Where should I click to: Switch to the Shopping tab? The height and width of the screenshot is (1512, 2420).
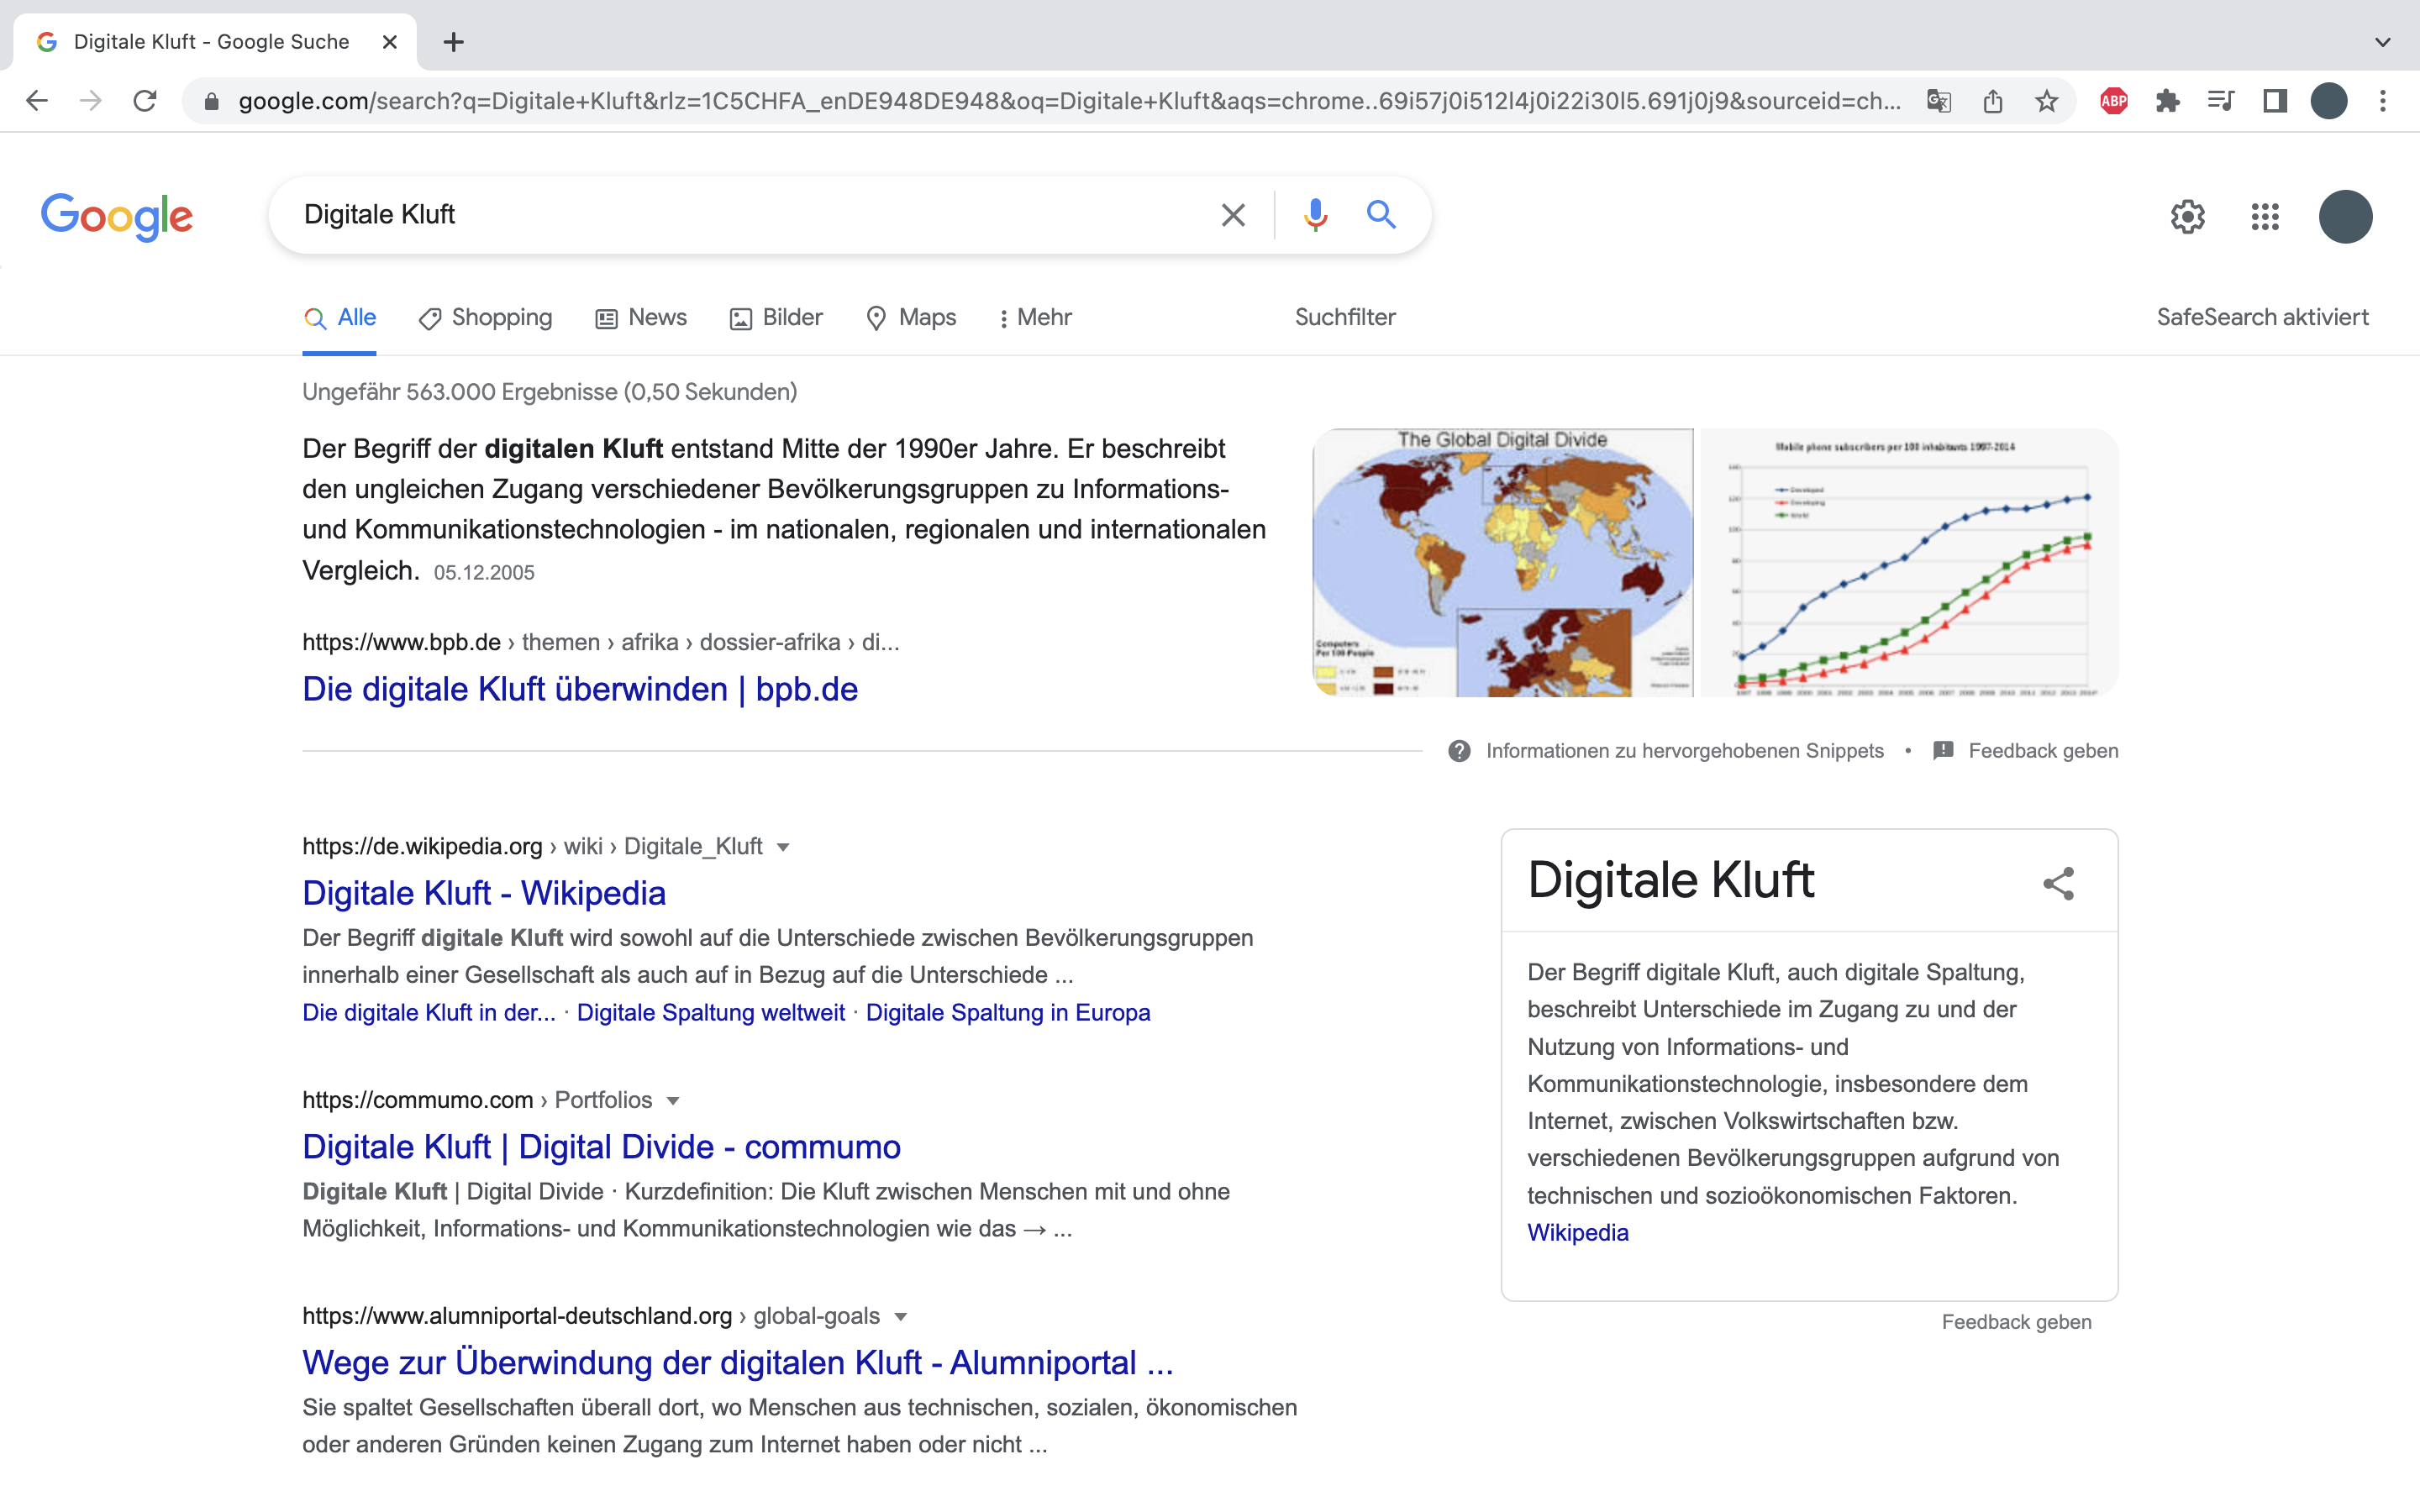click(485, 318)
